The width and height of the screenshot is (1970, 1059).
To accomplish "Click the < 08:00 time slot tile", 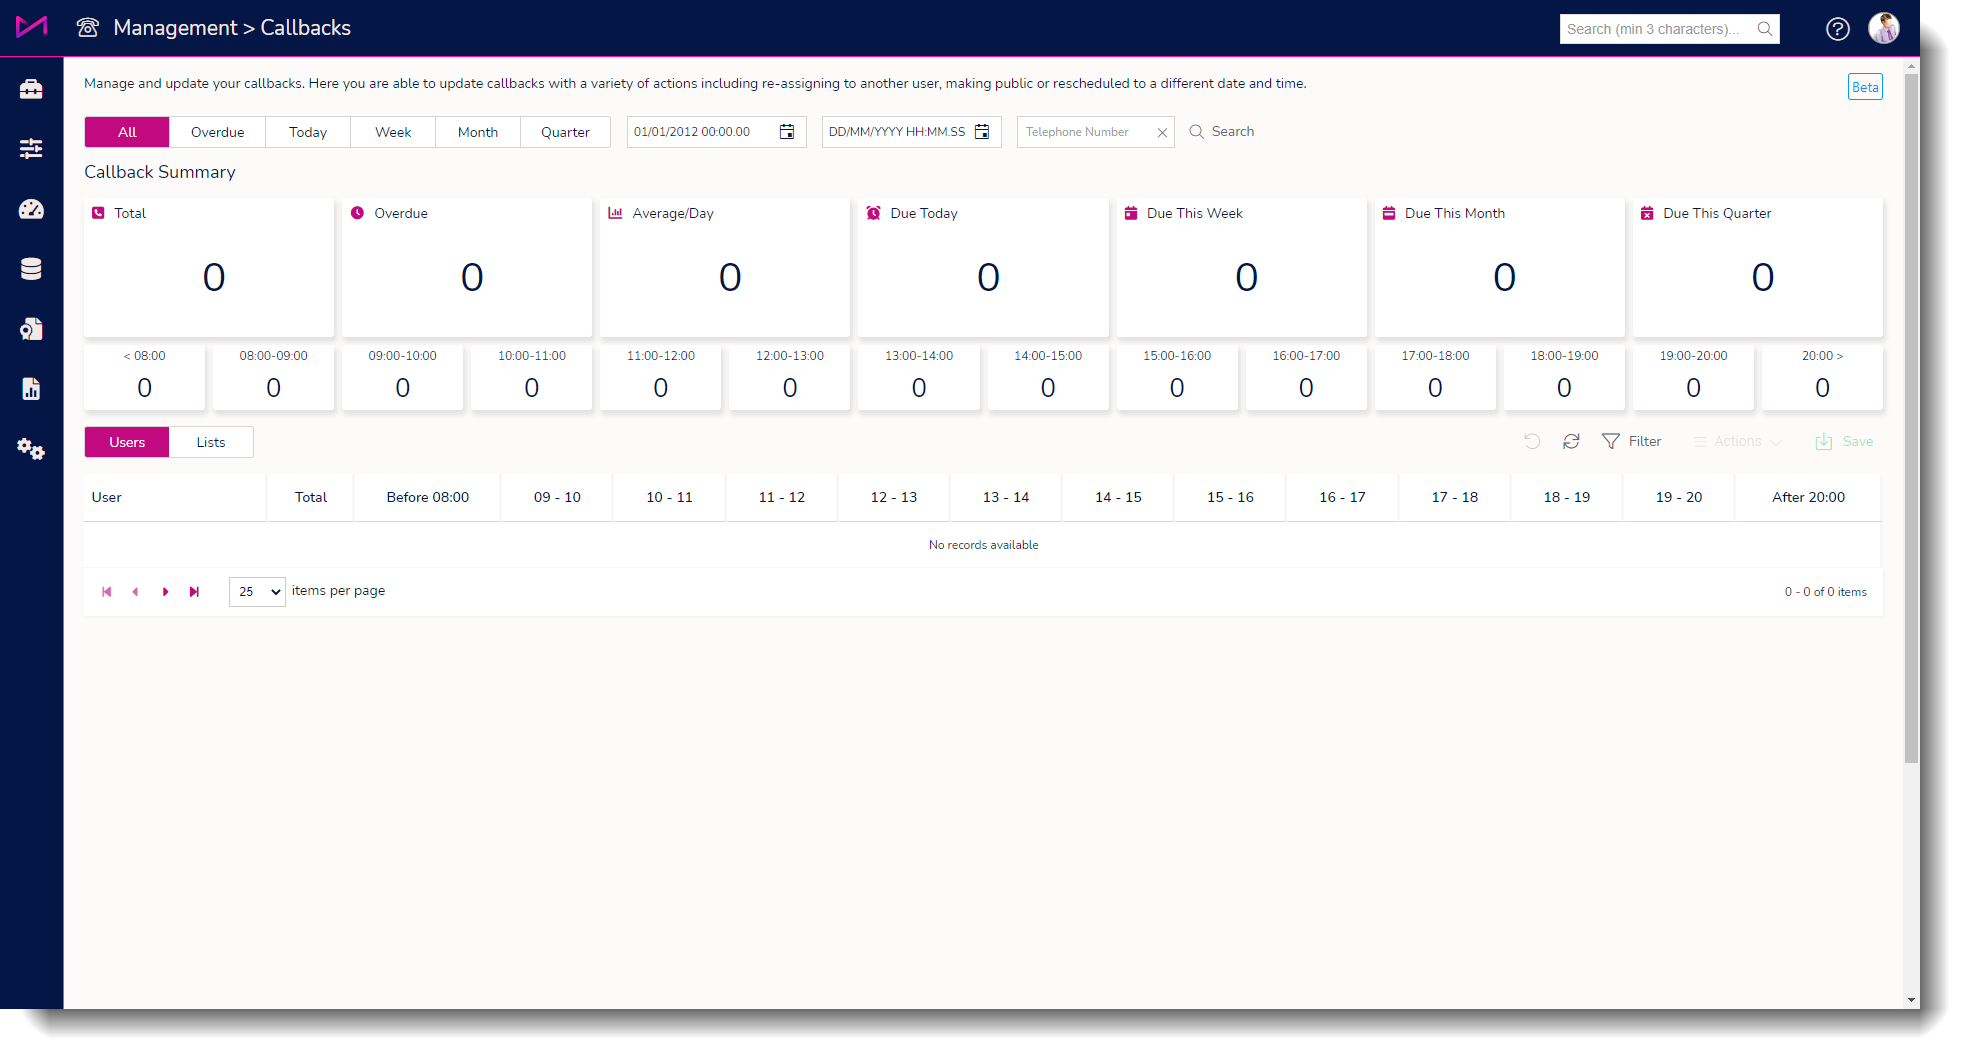I will [x=144, y=377].
